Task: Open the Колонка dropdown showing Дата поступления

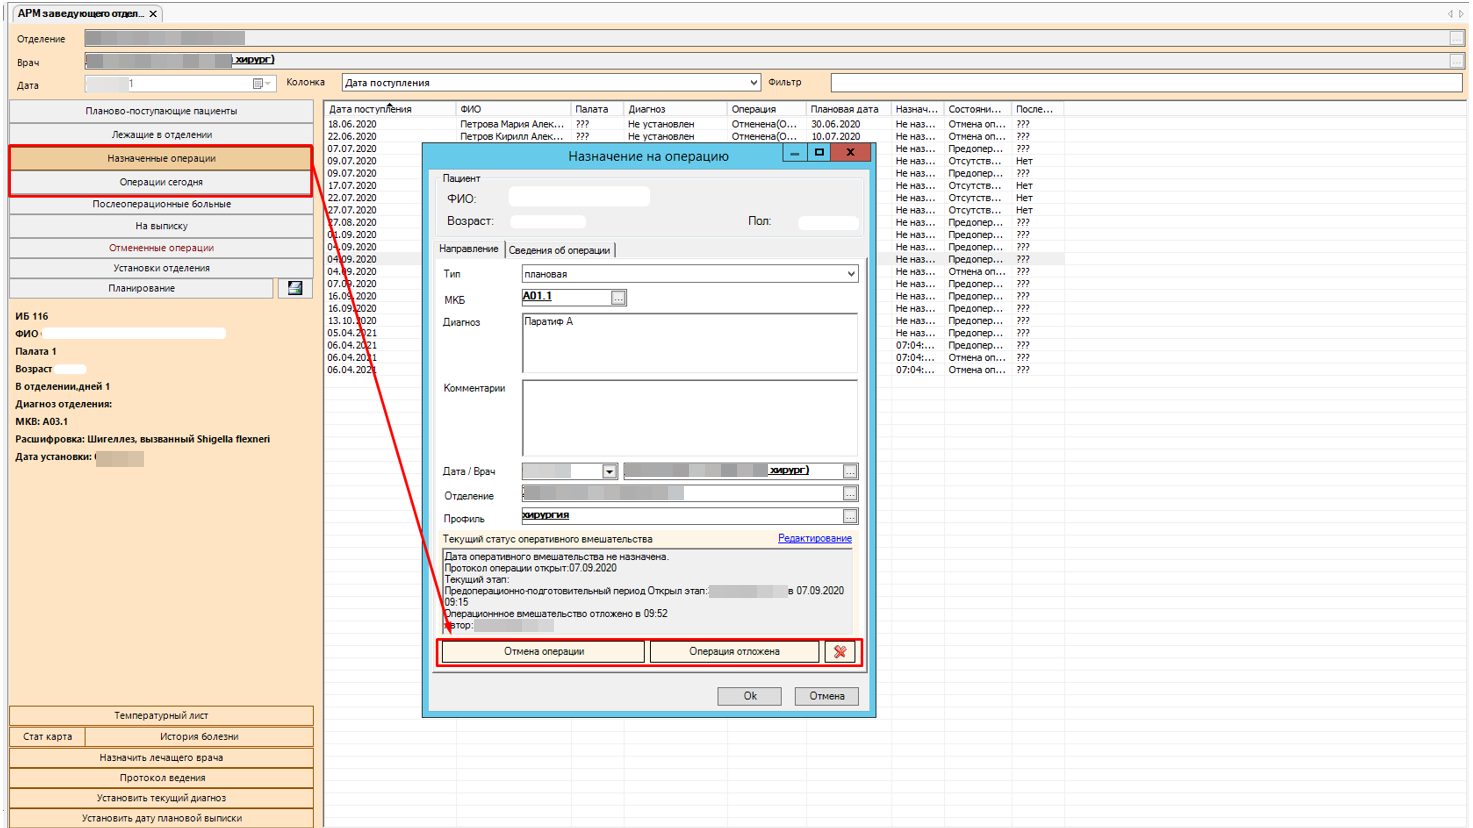Action: point(753,83)
